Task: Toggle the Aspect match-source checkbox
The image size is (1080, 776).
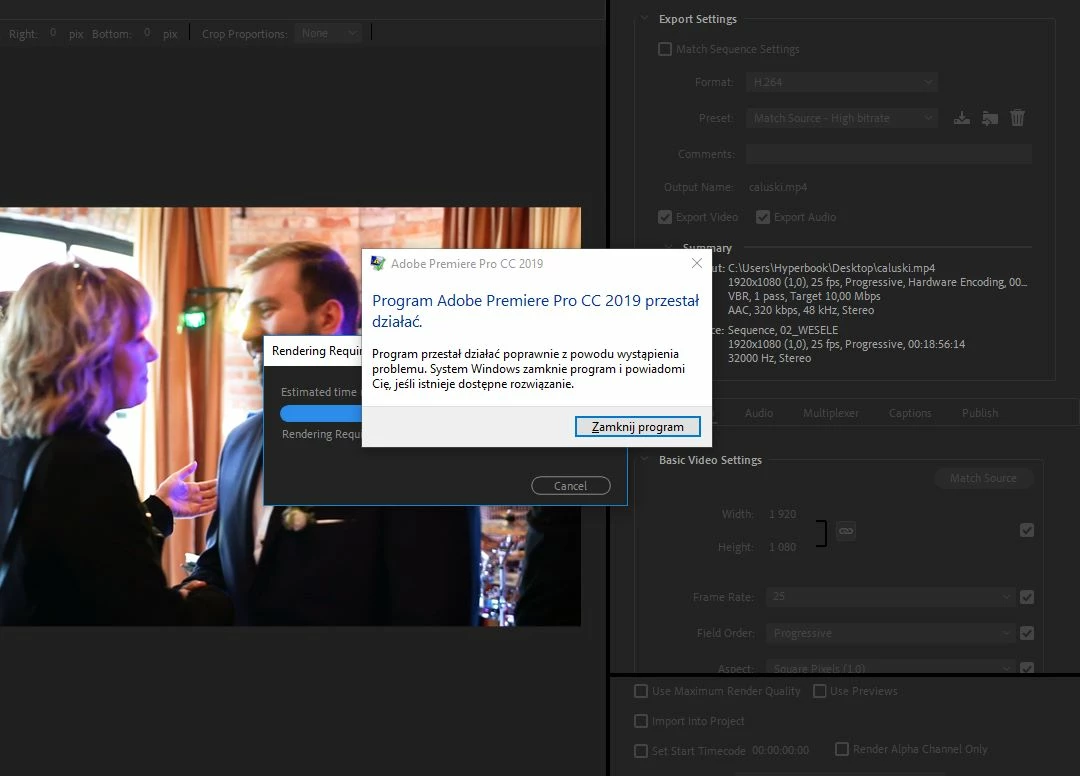Action: pyautogui.click(x=1027, y=668)
